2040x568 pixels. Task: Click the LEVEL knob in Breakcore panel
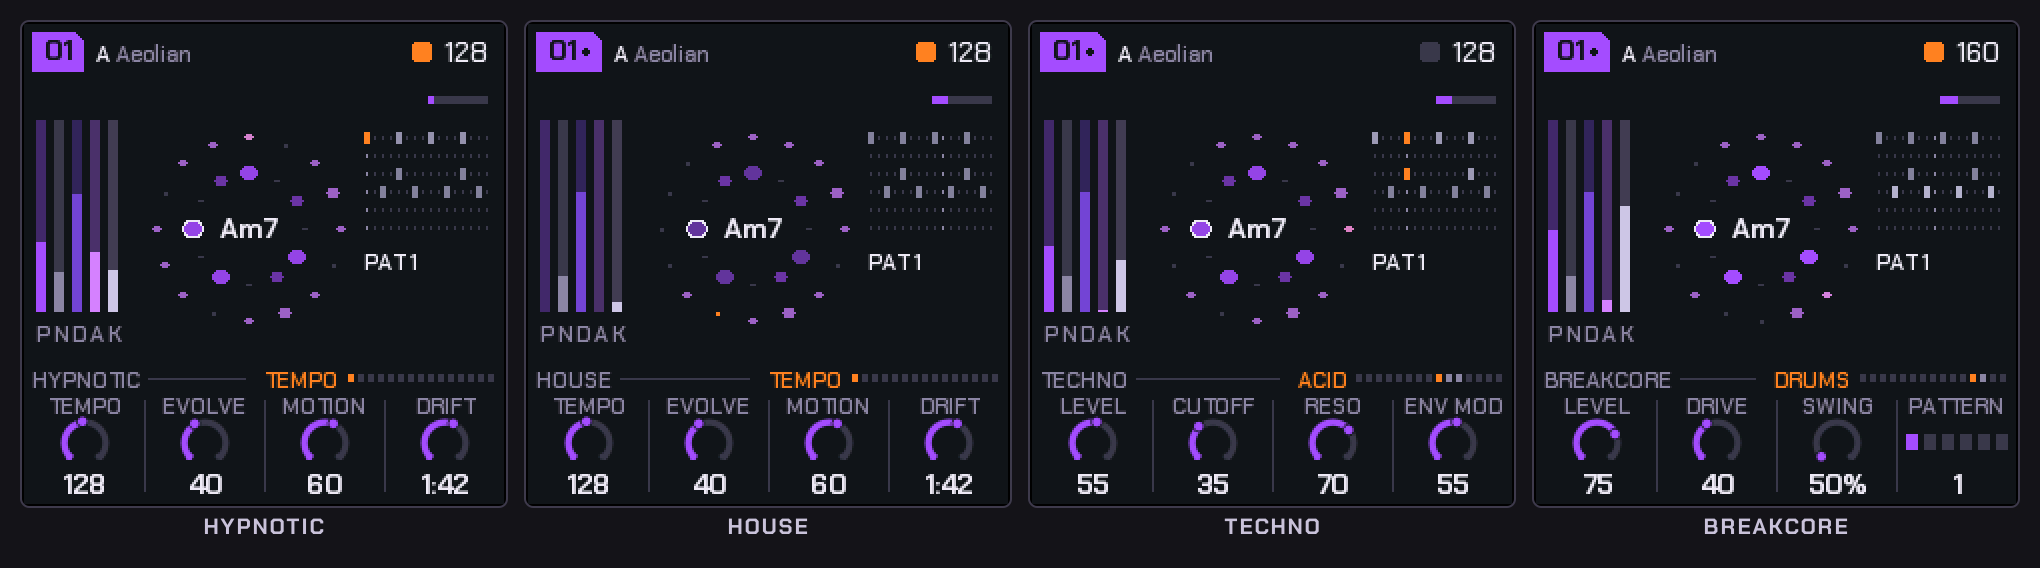click(1597, 441)
